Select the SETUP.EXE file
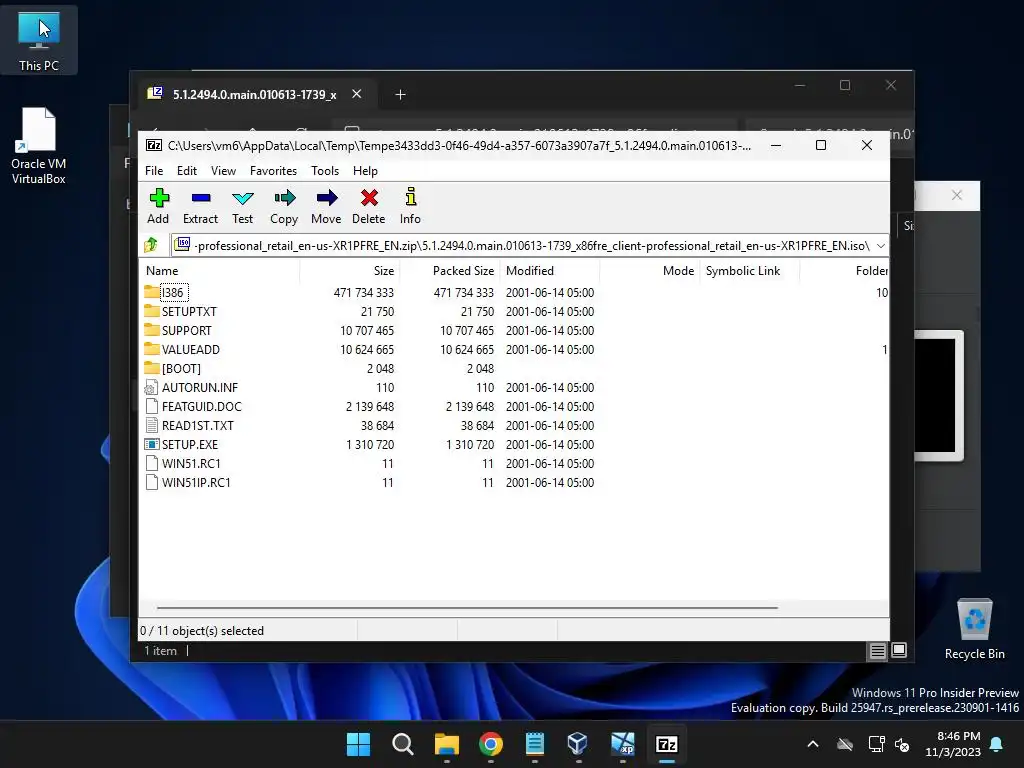Image resolution: width=1024 pixels, height=768 pixels. click(x=181, y=444)
